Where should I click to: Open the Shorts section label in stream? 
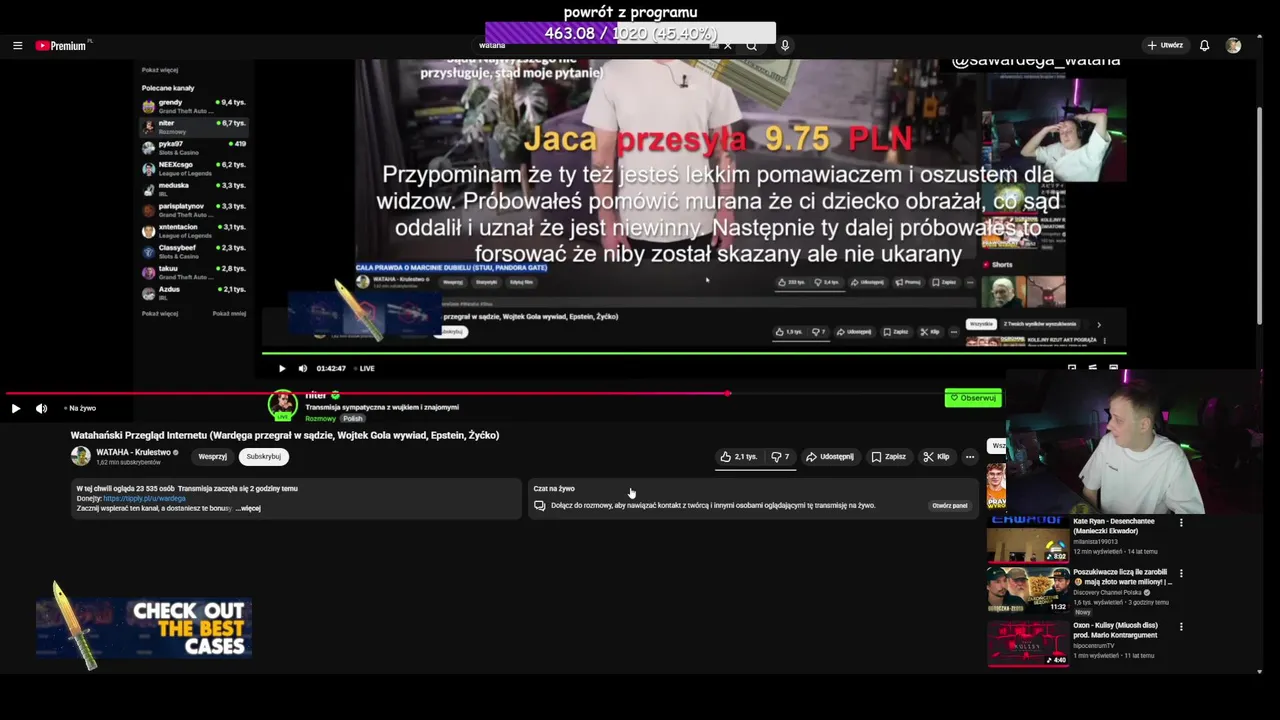1002,265
